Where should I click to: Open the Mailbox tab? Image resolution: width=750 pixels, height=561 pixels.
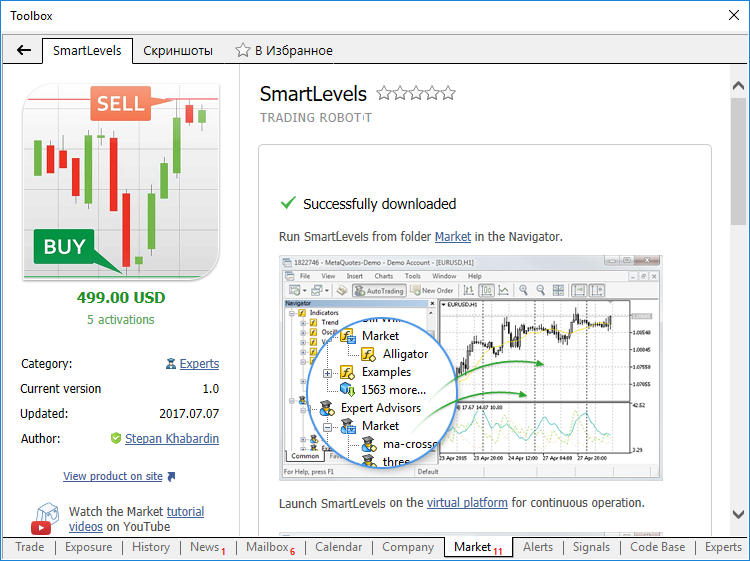pos(270,547)
